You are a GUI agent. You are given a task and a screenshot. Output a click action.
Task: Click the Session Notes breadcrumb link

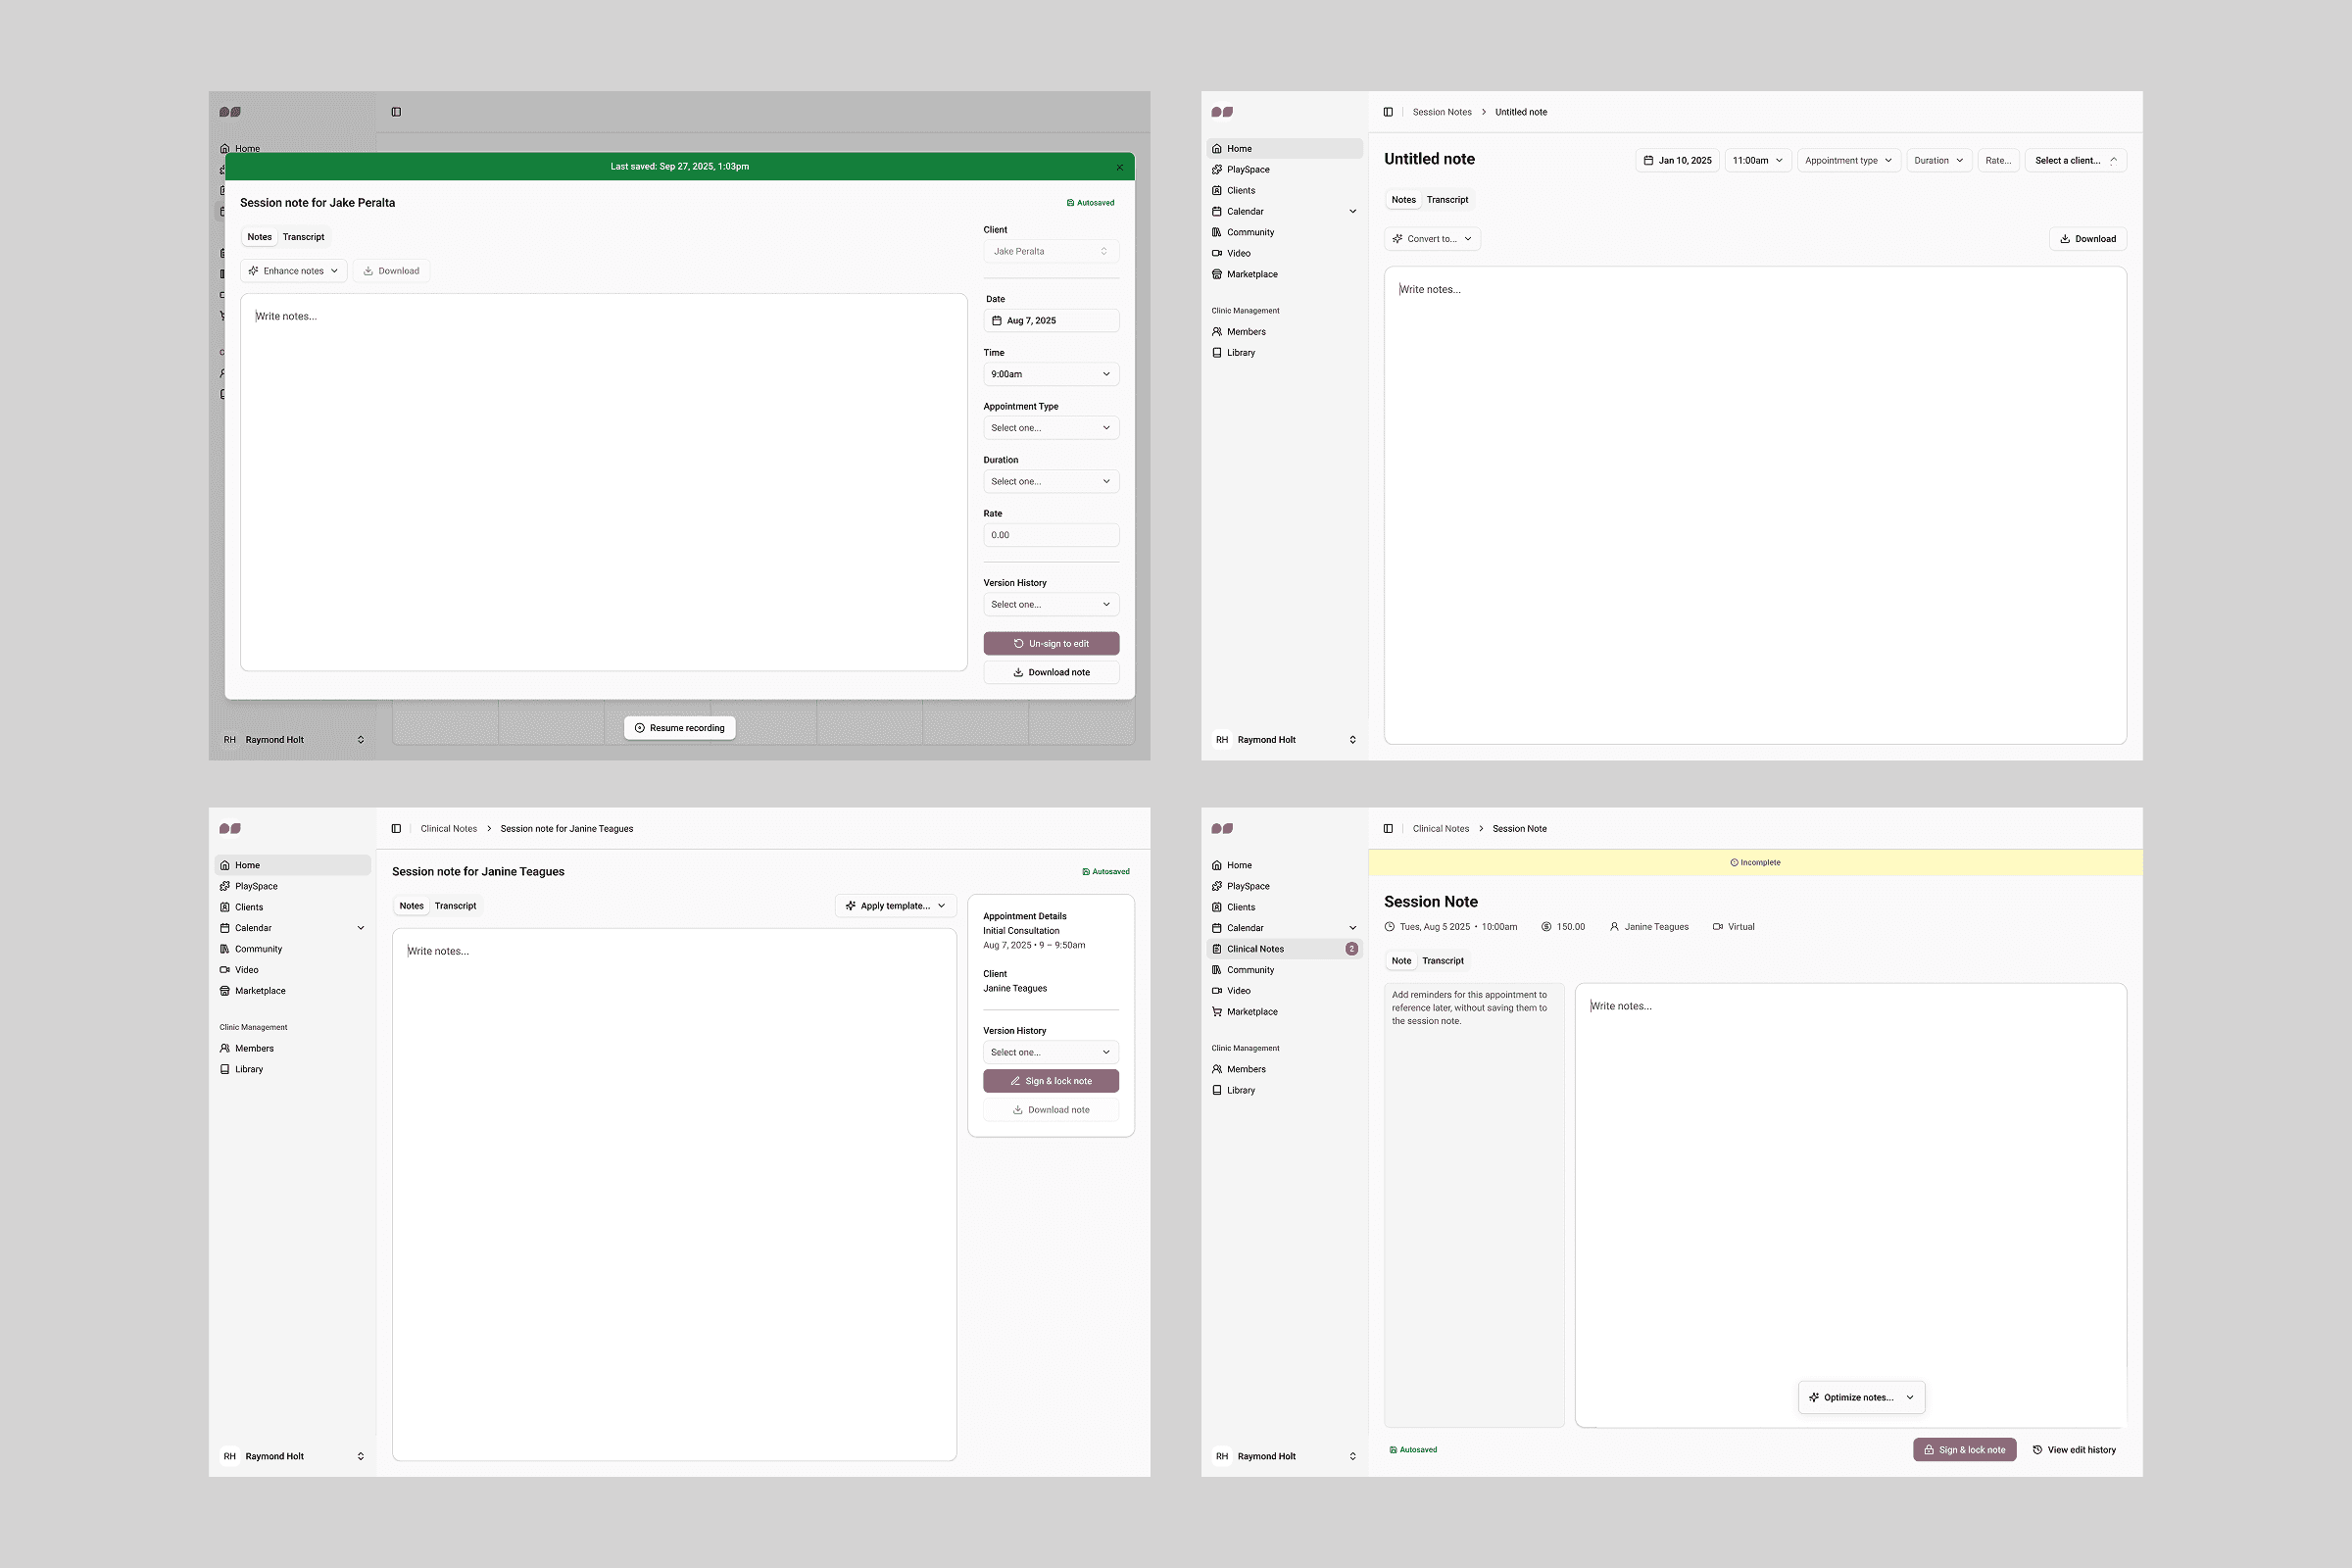pyautogui.click(x=1441, y=112)
